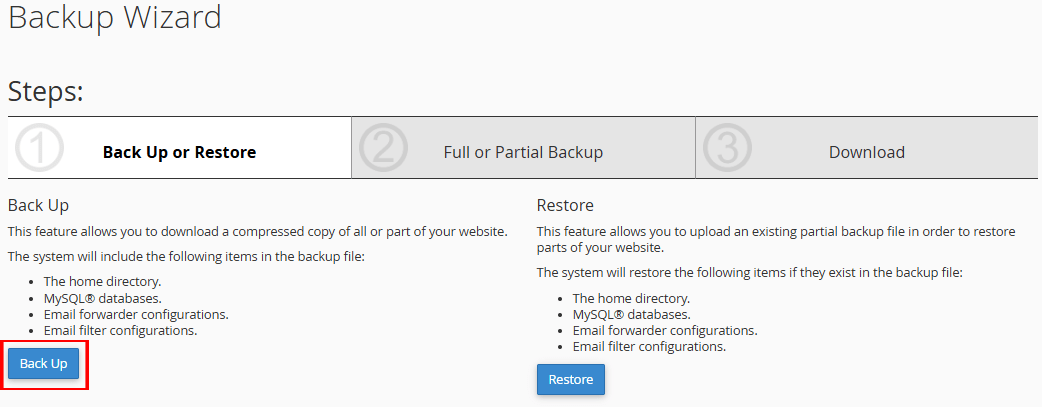Open the "Download" step
Image resolution: width=1042 pixels, height=407 pixels.
[866, 153]
